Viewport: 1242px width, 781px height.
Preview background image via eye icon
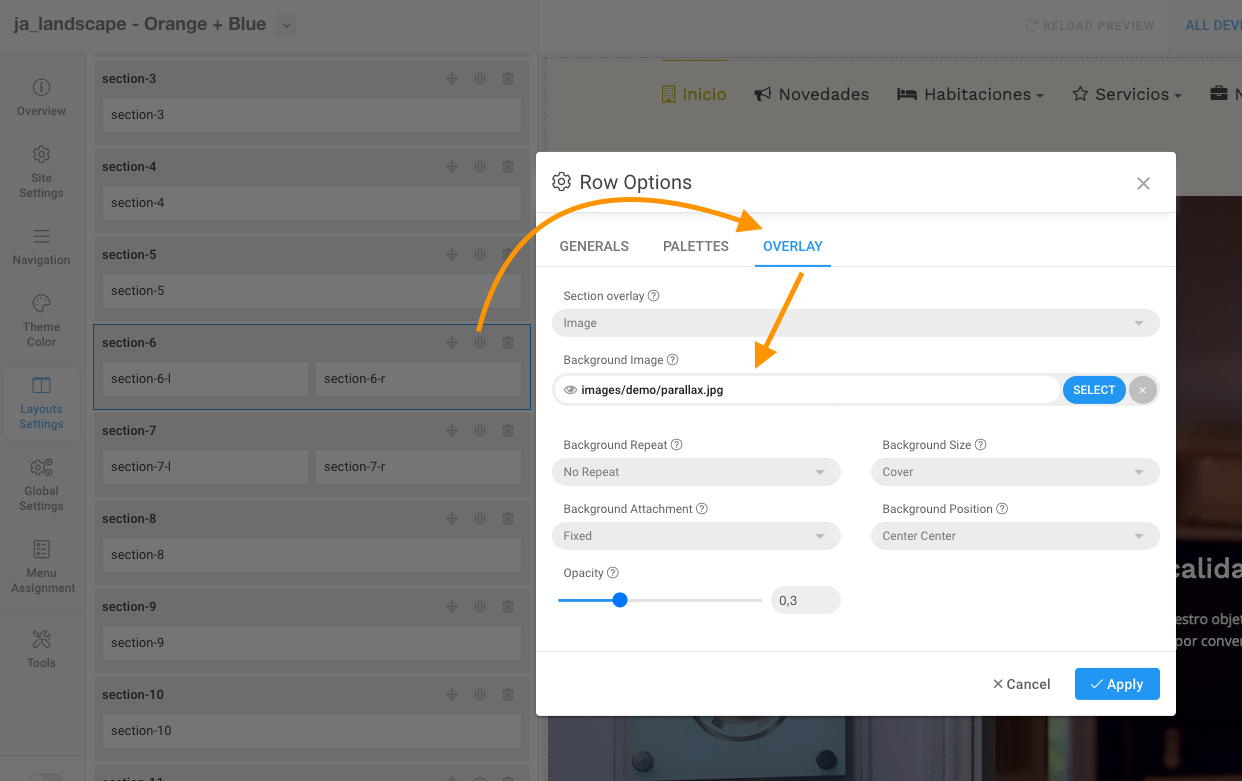pos(570,390)
